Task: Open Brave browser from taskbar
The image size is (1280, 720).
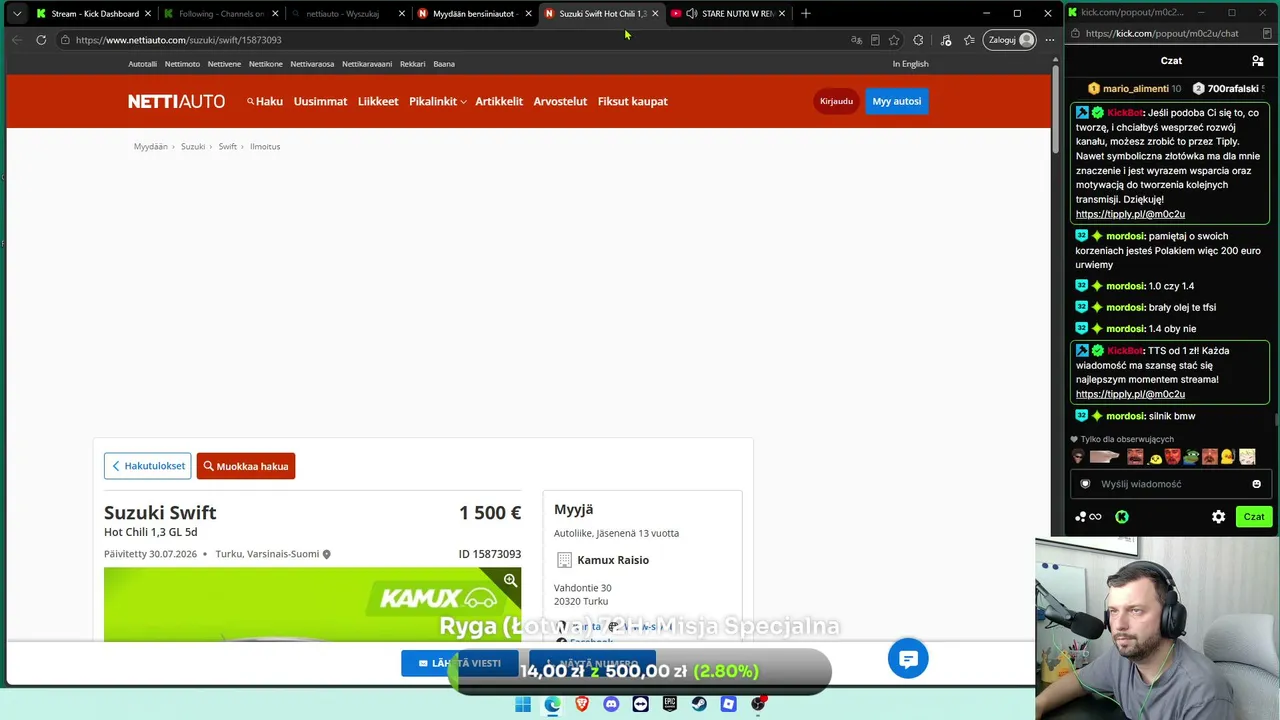Action: [x=582, y=704]
